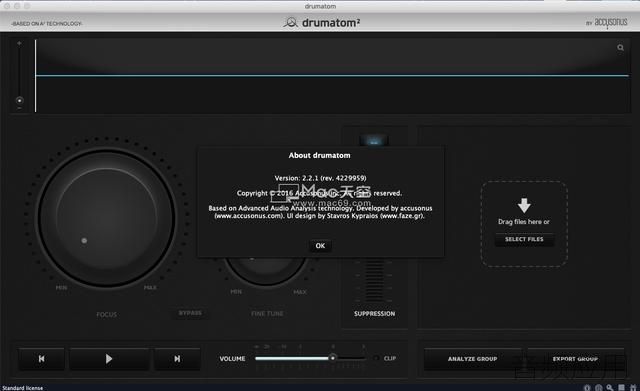The width and height of the screenshot is (640, 391).
Task: Click the ANALYZE GROUP button
Action: [472, 359]
